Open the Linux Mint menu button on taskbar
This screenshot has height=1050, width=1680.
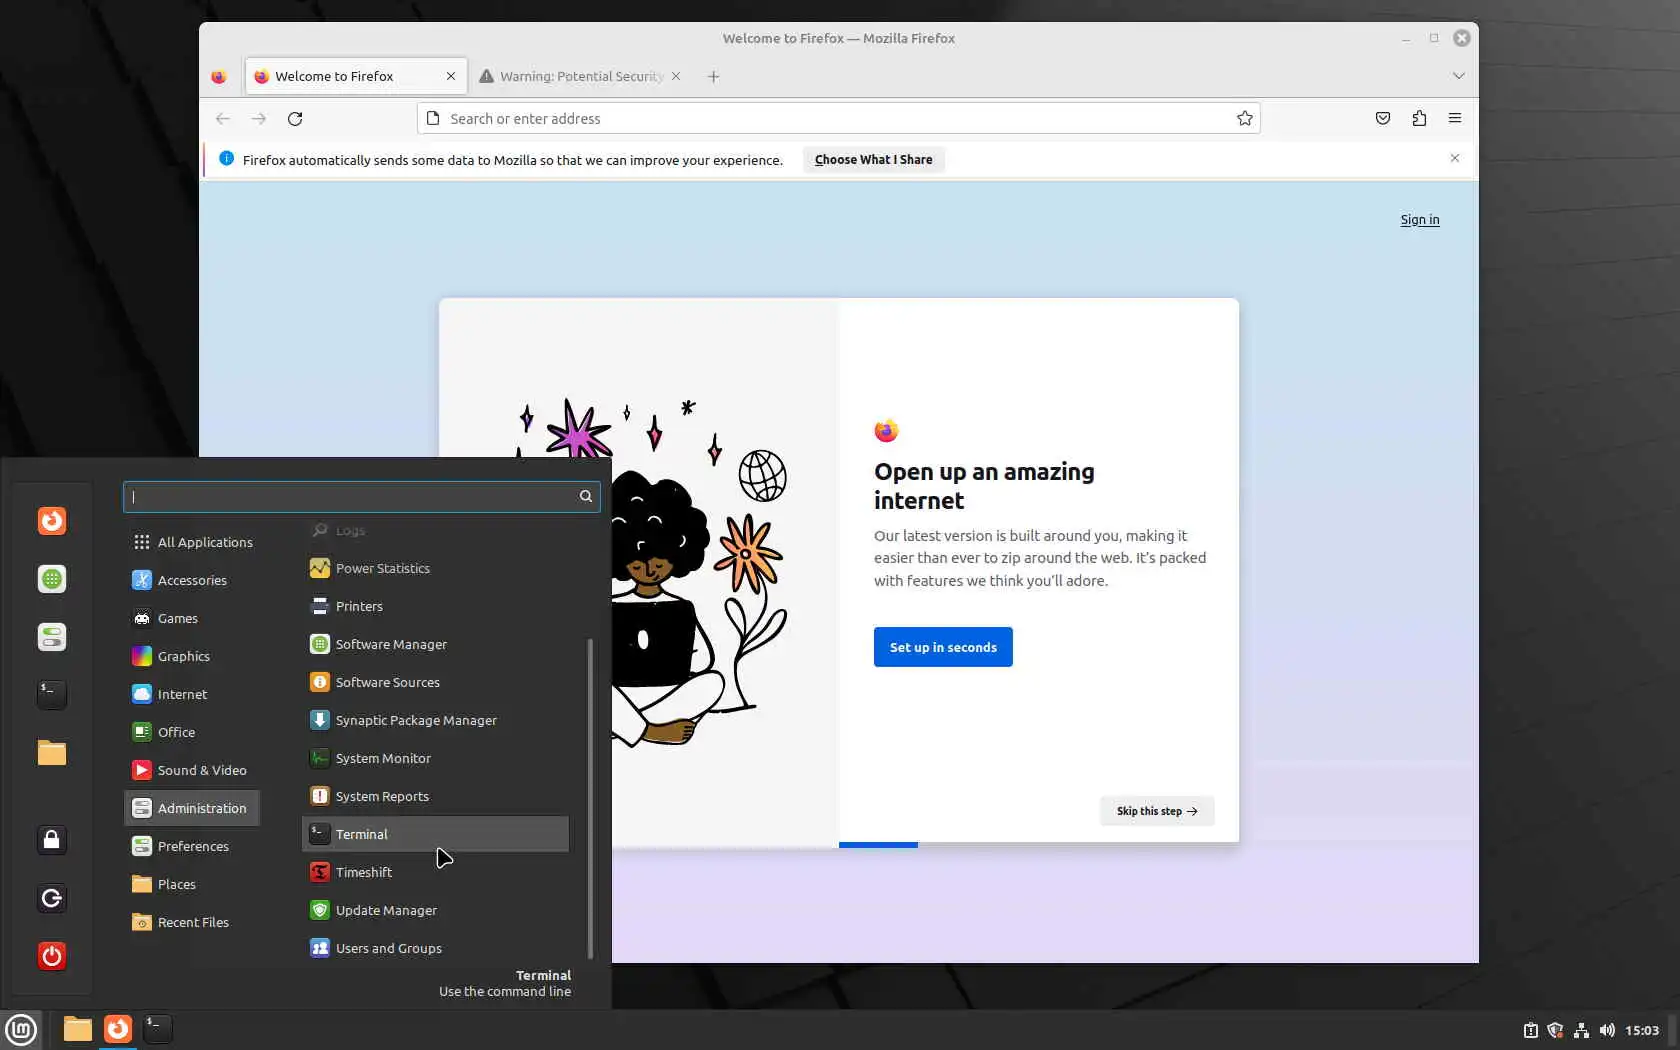click(x=21, y=1029)
